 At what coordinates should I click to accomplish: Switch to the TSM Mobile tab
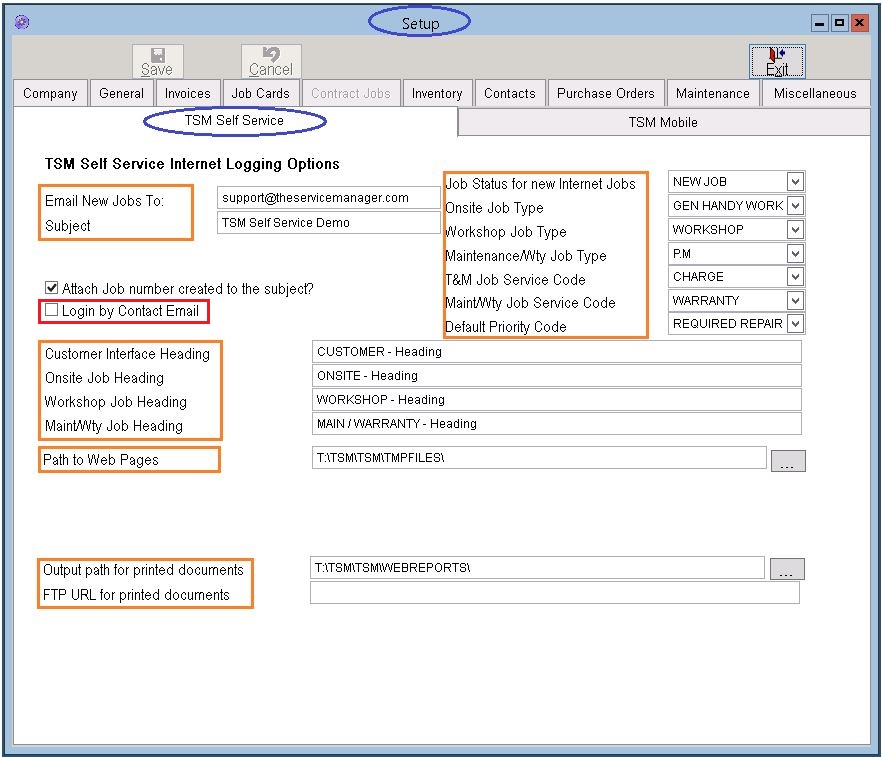pos(662,122)
